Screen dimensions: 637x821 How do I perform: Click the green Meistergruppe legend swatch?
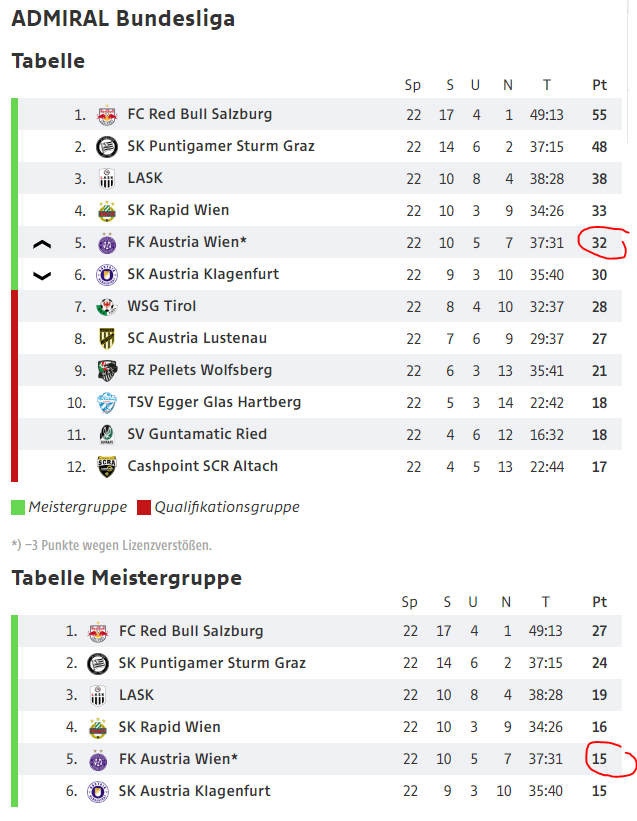pos(18,507)
